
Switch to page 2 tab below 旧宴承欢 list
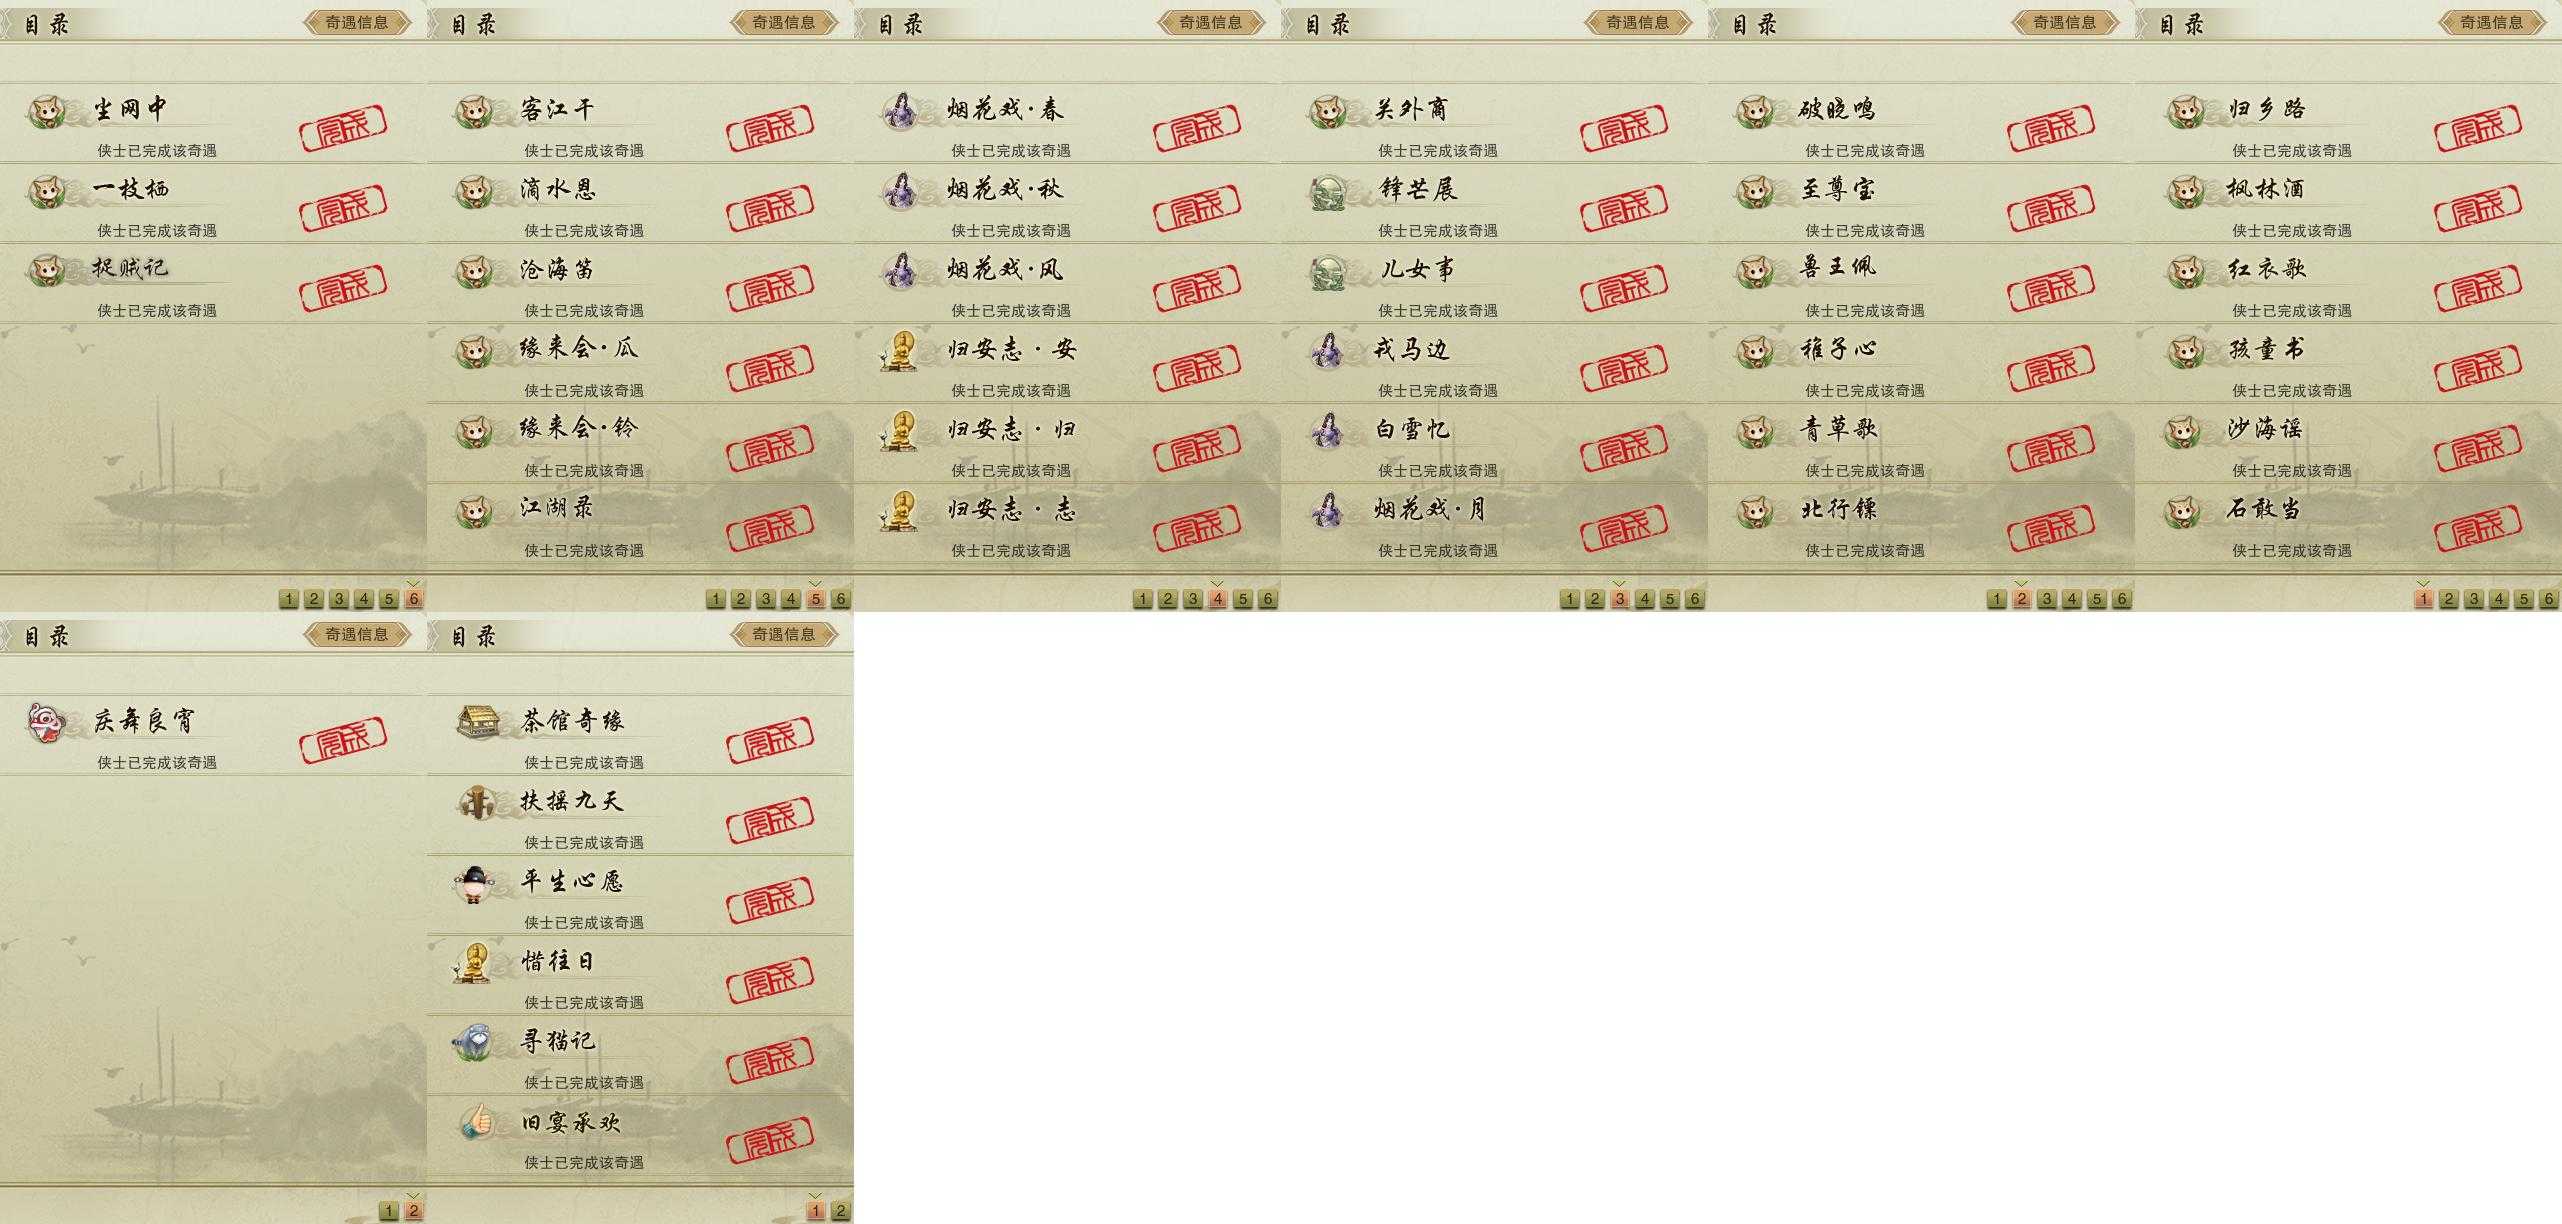point(841,1211)
